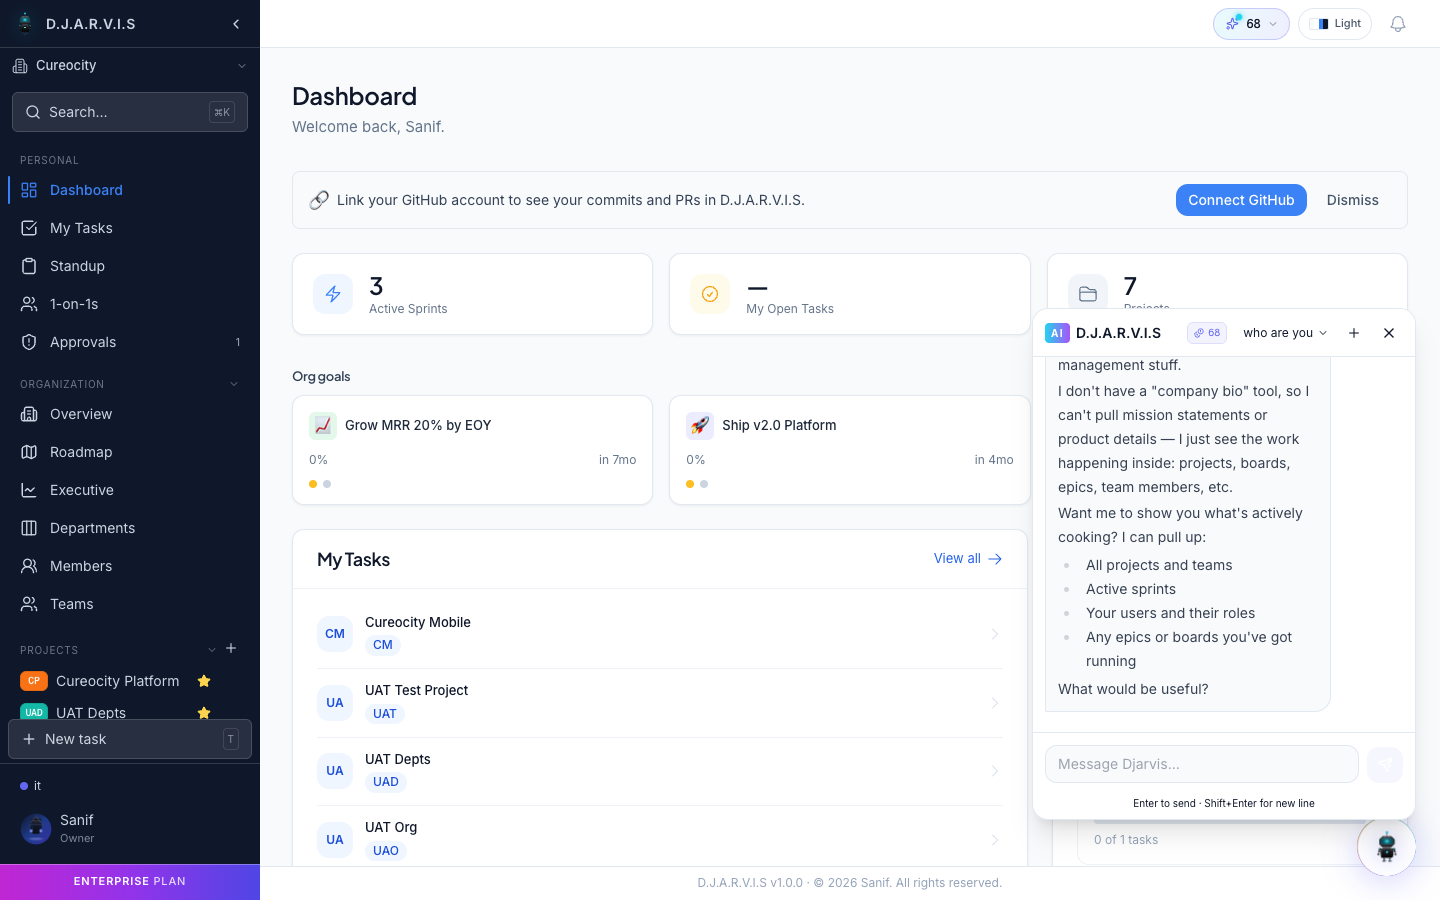1440x900 pixels.
Task: Open the 'who are you' conversation dropdown
Action: point(1285,333)
